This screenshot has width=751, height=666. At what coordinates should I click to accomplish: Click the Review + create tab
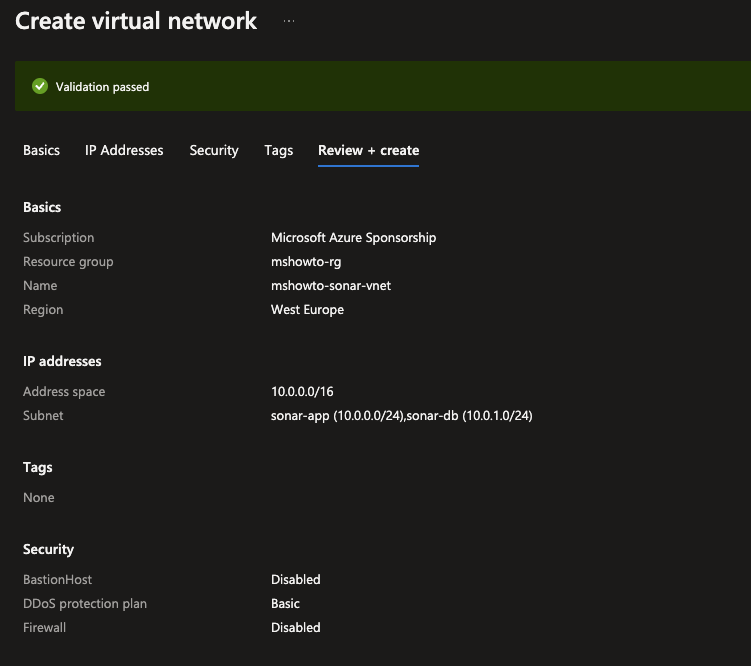pyautogui.click(x=368, y=150)
